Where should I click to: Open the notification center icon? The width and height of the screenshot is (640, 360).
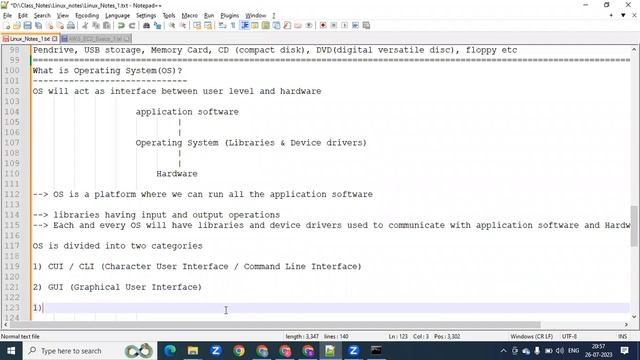tap(624, 351)
